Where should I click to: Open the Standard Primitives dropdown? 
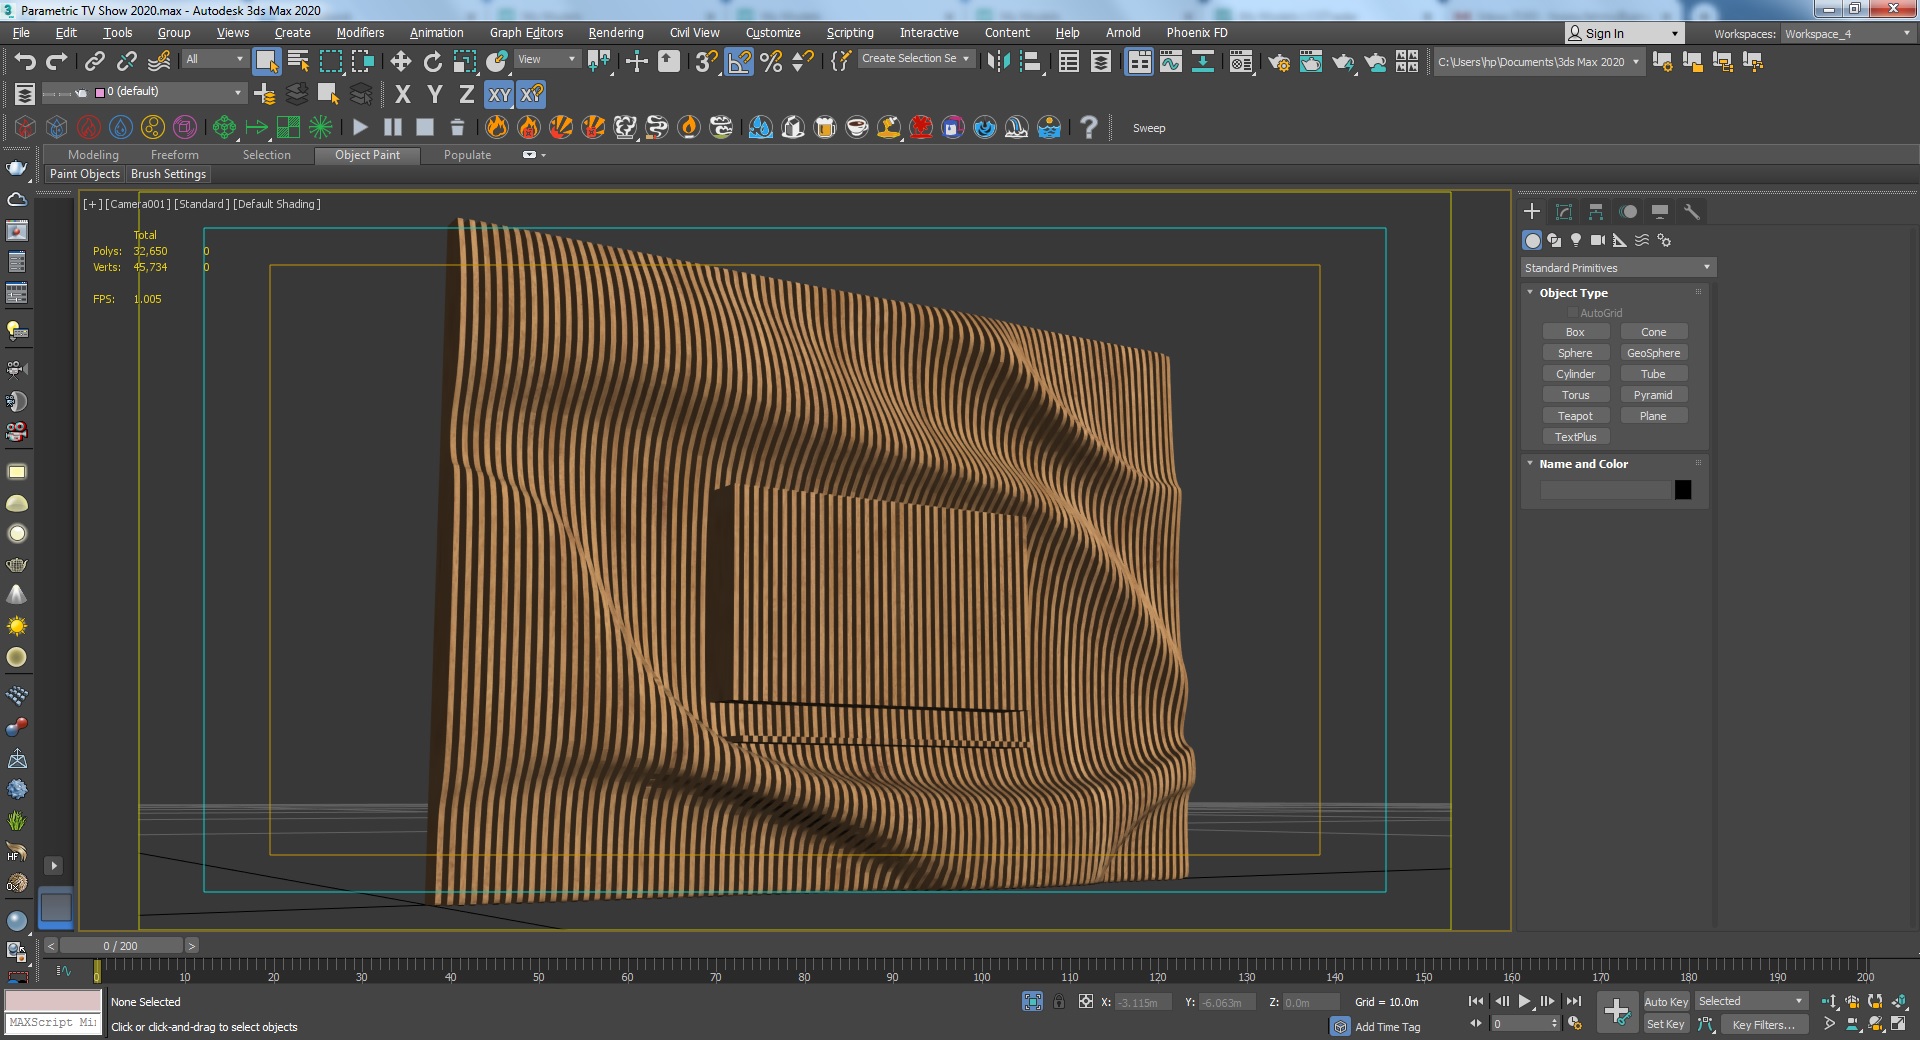tap(1617, 268)
